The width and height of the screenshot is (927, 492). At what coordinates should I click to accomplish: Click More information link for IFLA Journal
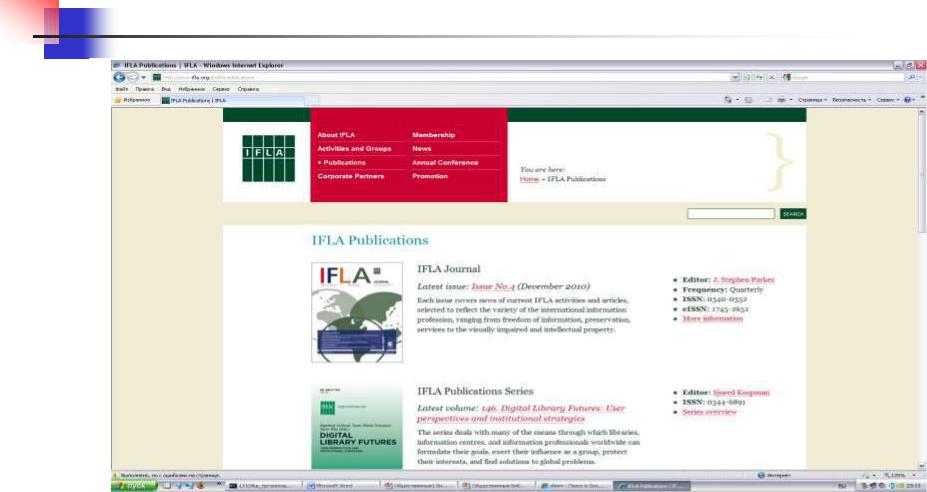click(x=712, y=318)
